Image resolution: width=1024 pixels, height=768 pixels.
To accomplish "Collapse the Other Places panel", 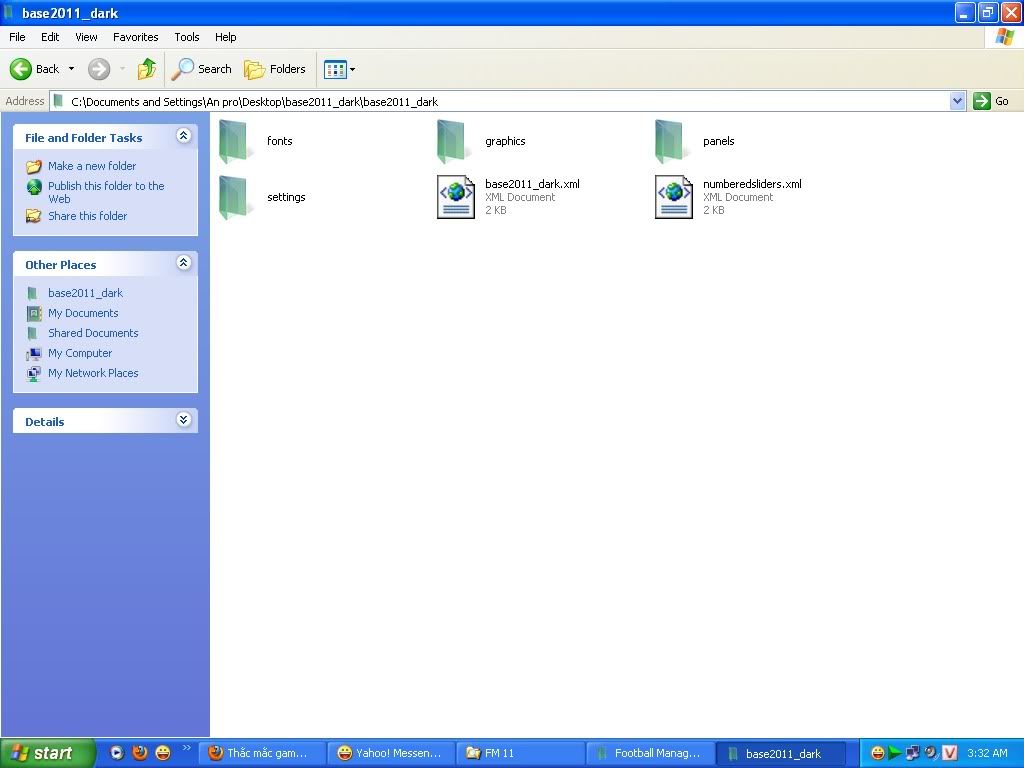I will 184,263.
